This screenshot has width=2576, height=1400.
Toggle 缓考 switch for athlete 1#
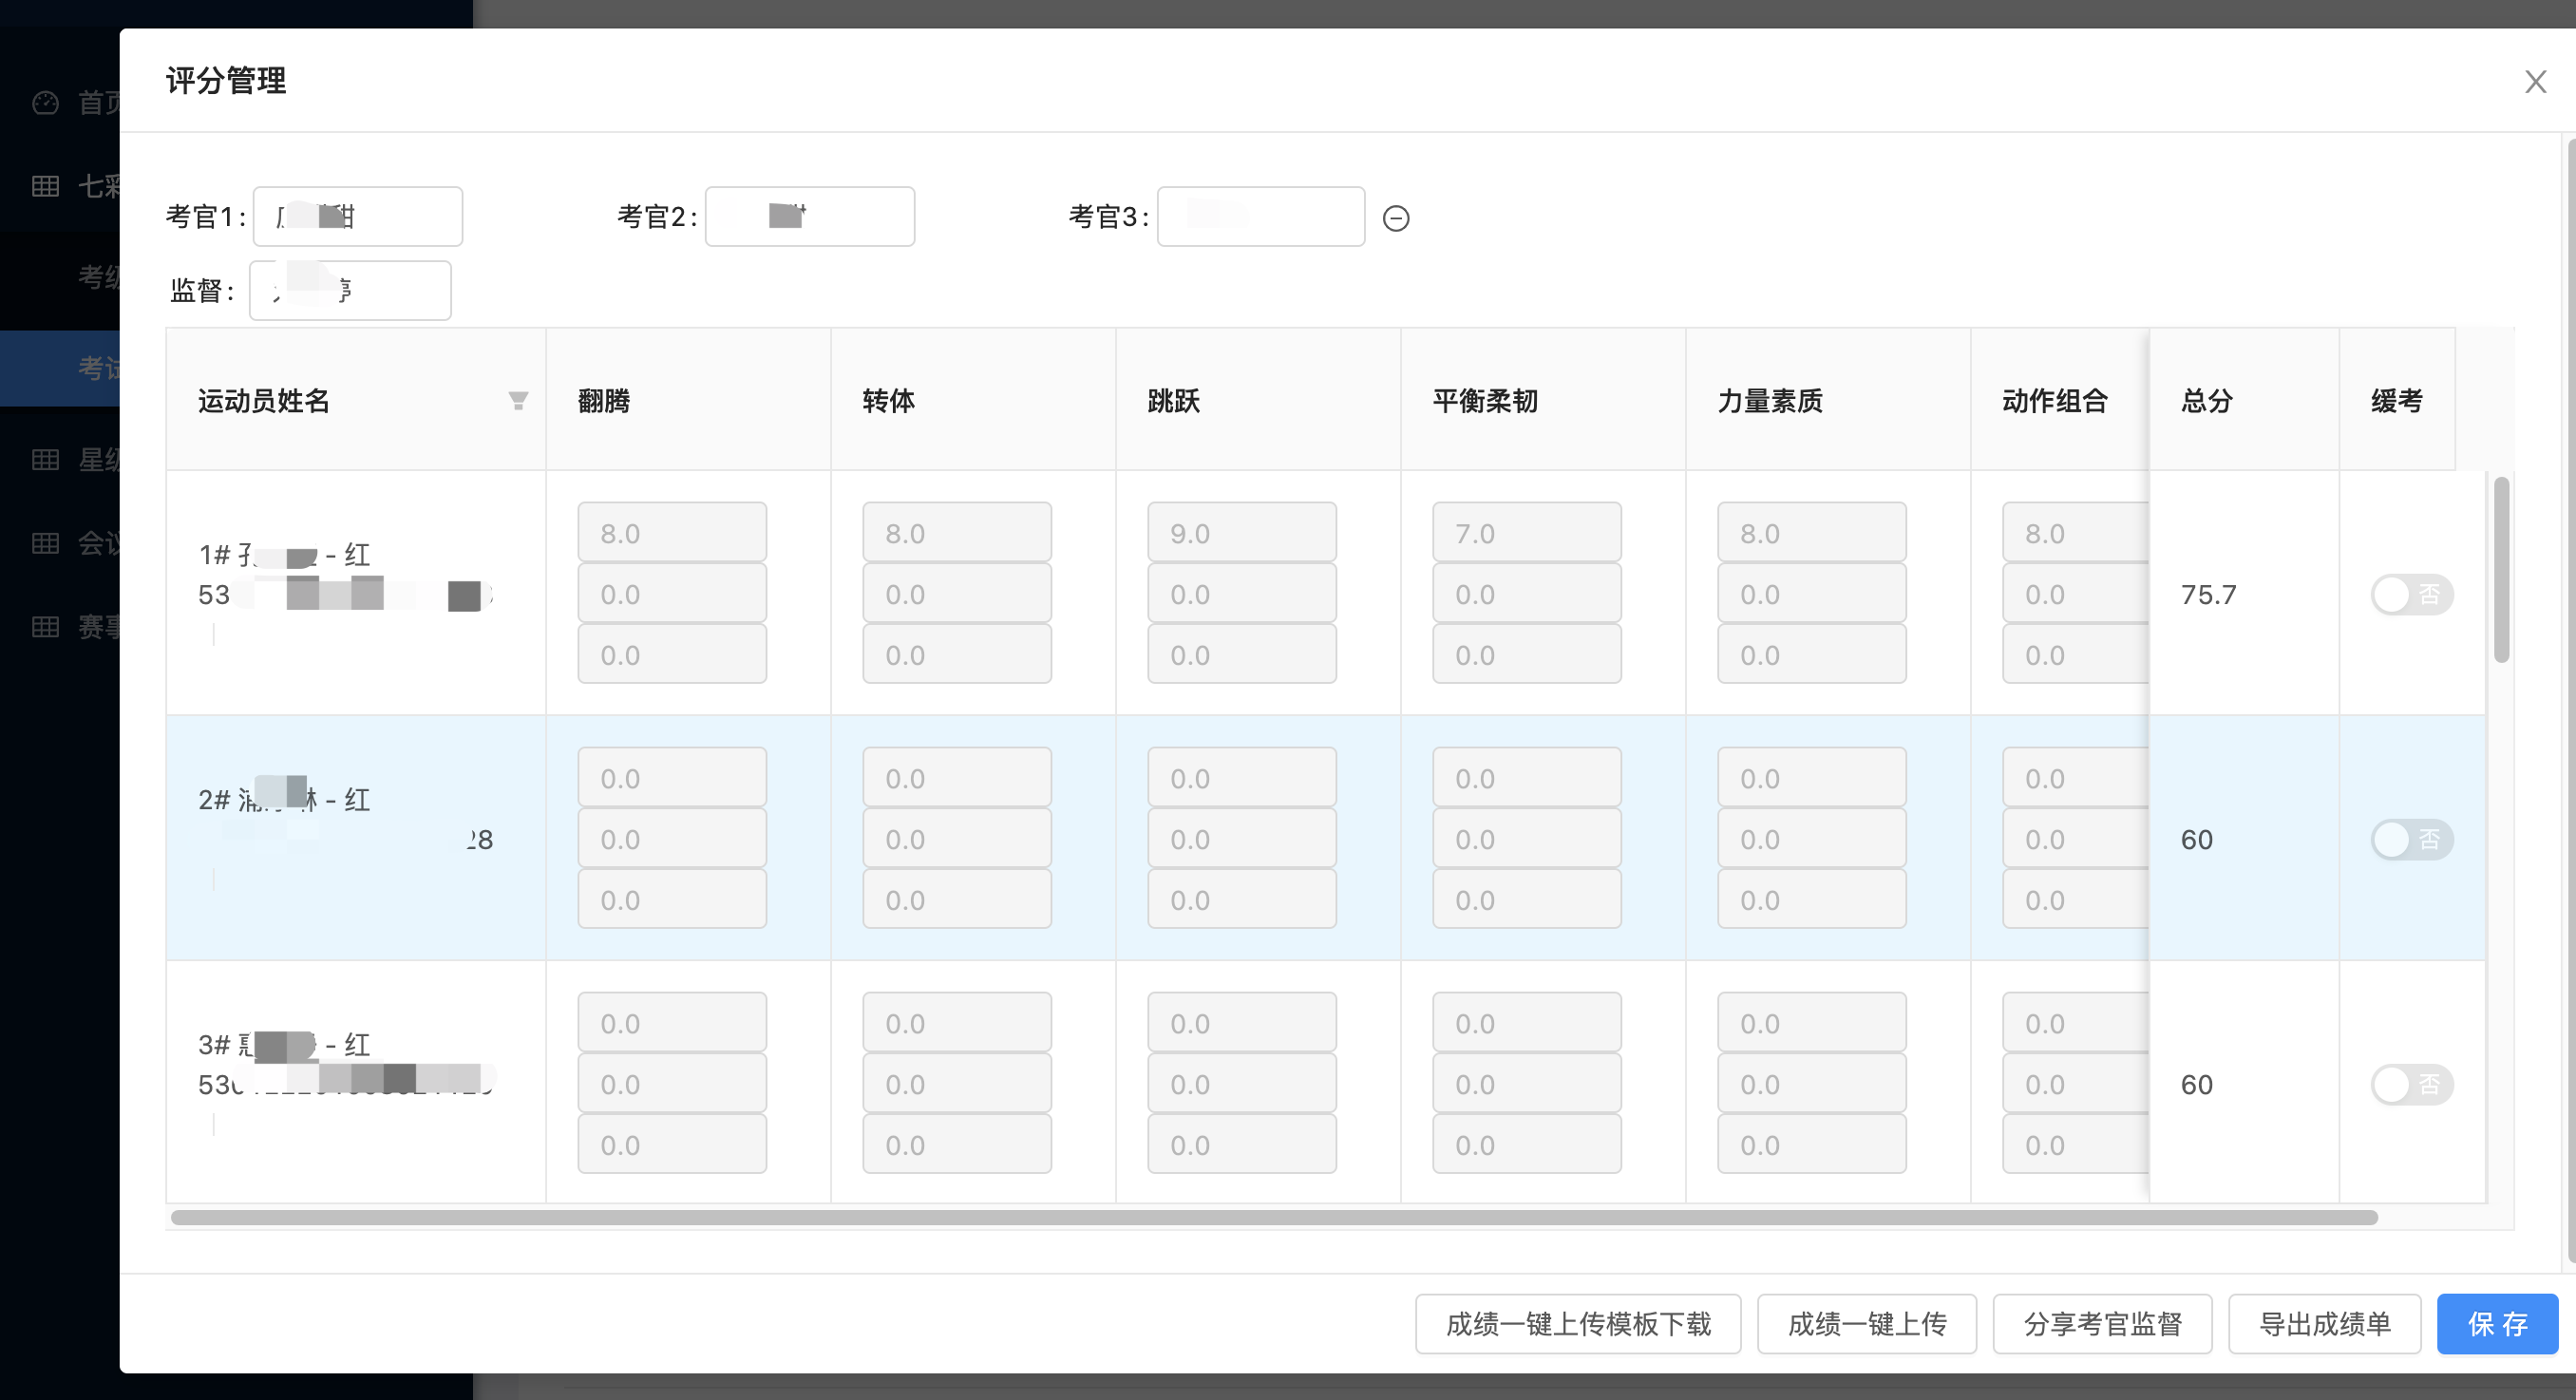2411,595
